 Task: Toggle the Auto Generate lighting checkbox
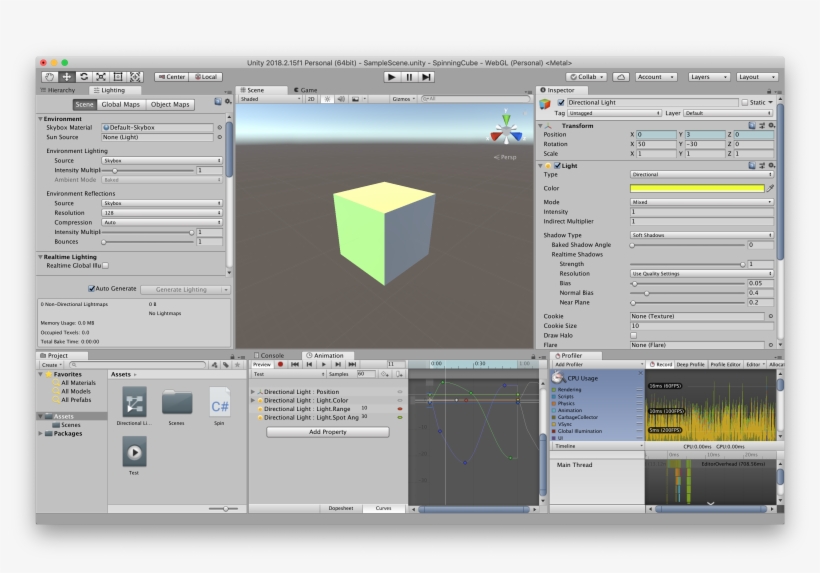(92, 289)
